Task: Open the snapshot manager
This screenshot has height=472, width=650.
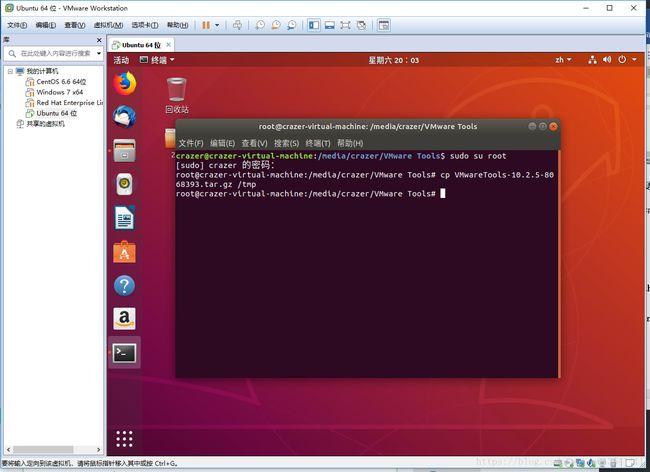Action: click(292, 25)
